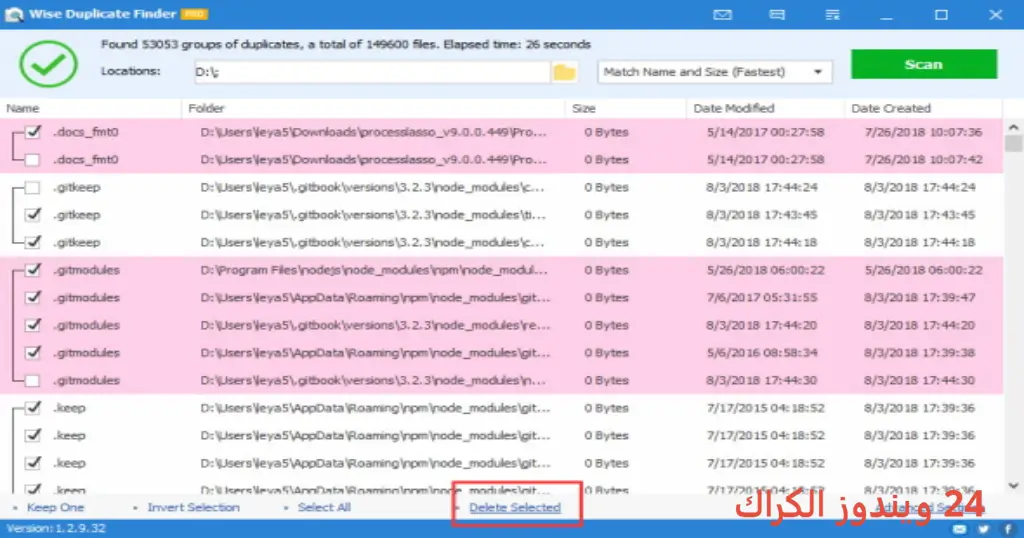
Task: Select the date cell 7/26/2018 10:07:36
Action: (x=923, y=132)
